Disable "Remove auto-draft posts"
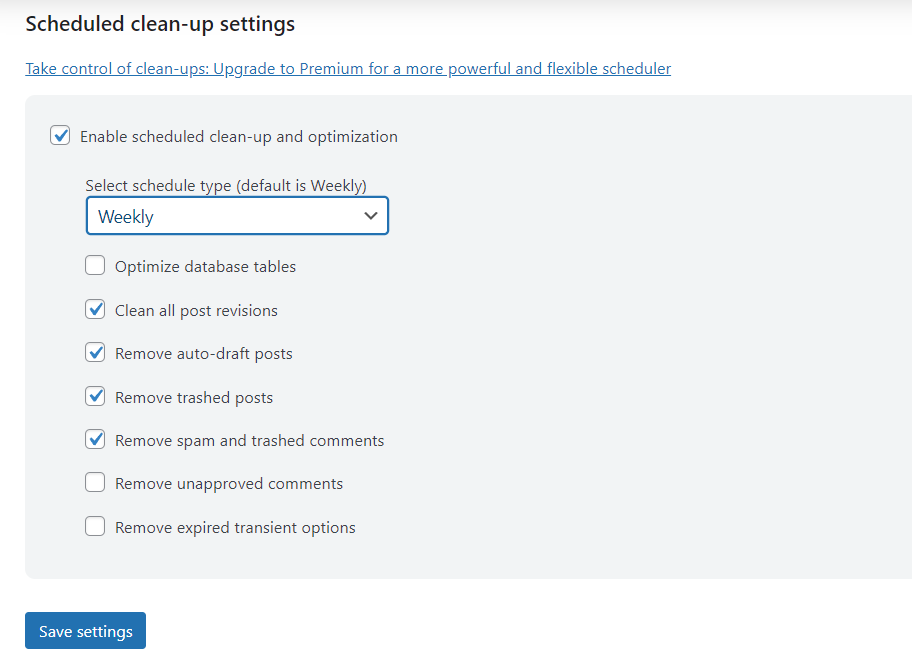This screenshot has width=912, height=672. [95, 352]
